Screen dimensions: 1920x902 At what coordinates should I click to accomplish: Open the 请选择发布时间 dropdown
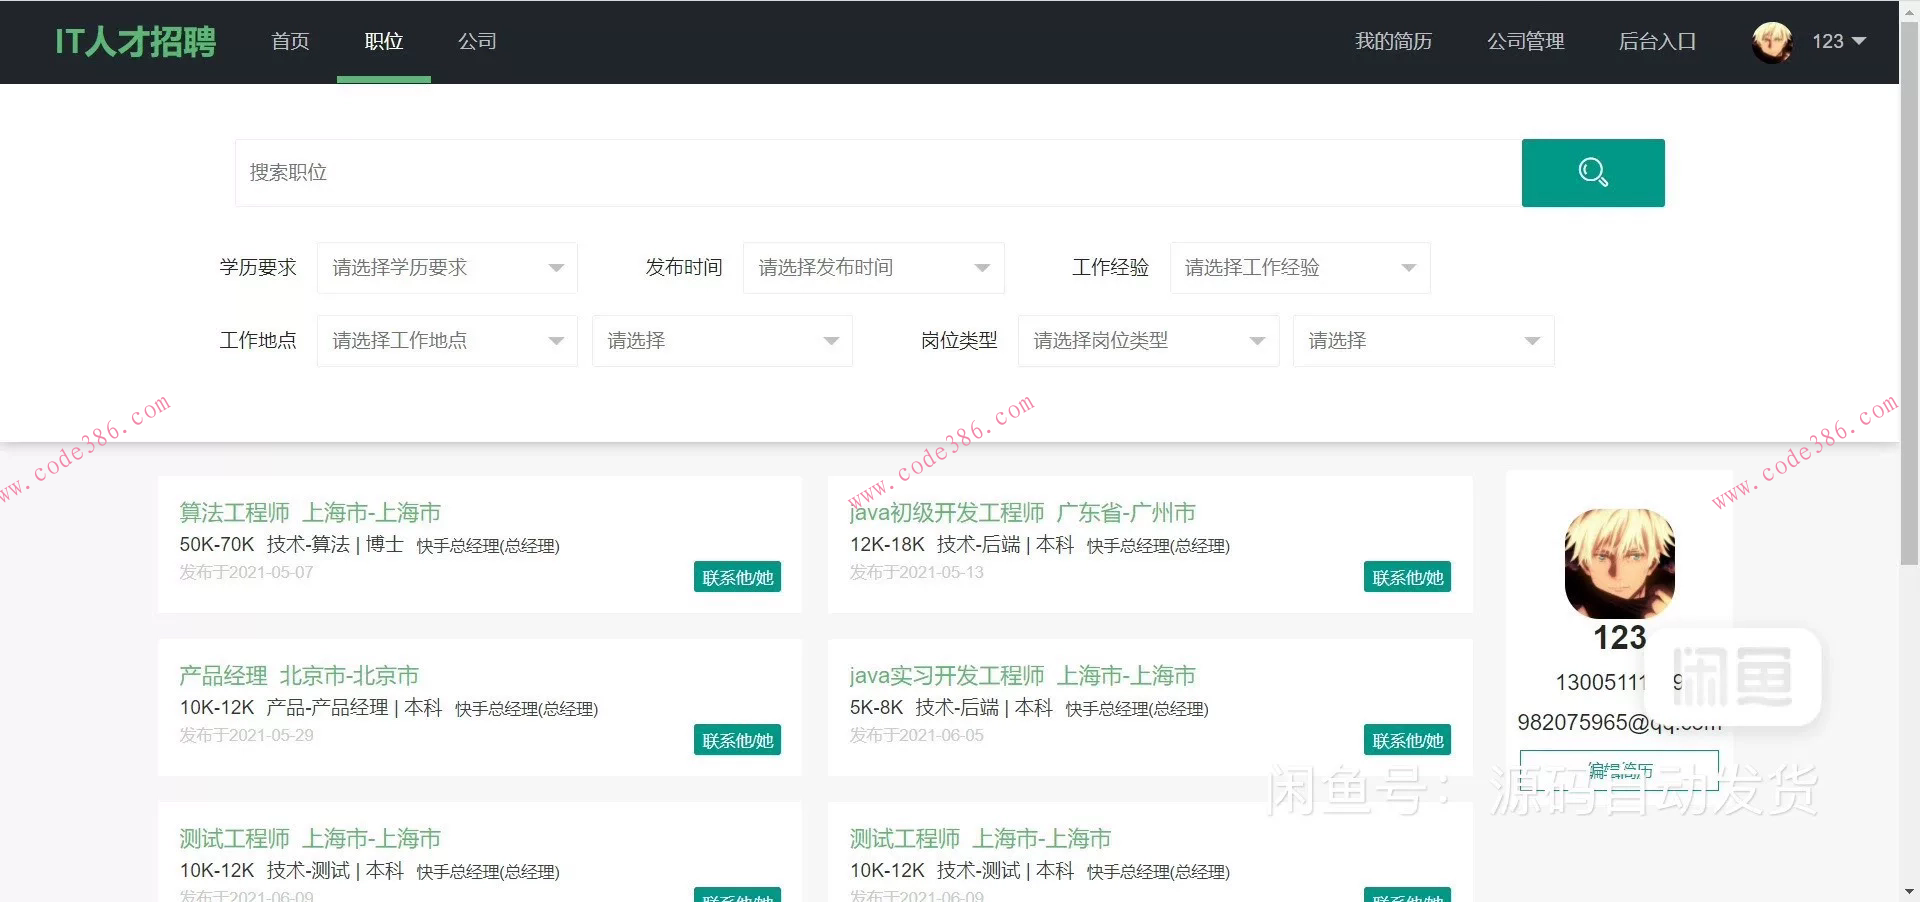point(872,267)
